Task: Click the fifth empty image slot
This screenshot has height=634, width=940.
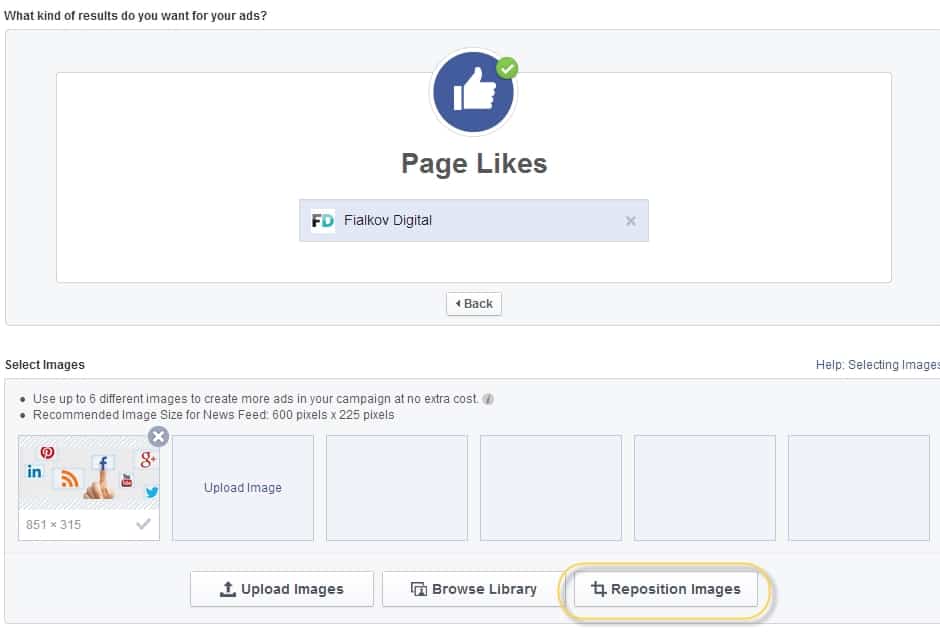Action: (705, 488)
